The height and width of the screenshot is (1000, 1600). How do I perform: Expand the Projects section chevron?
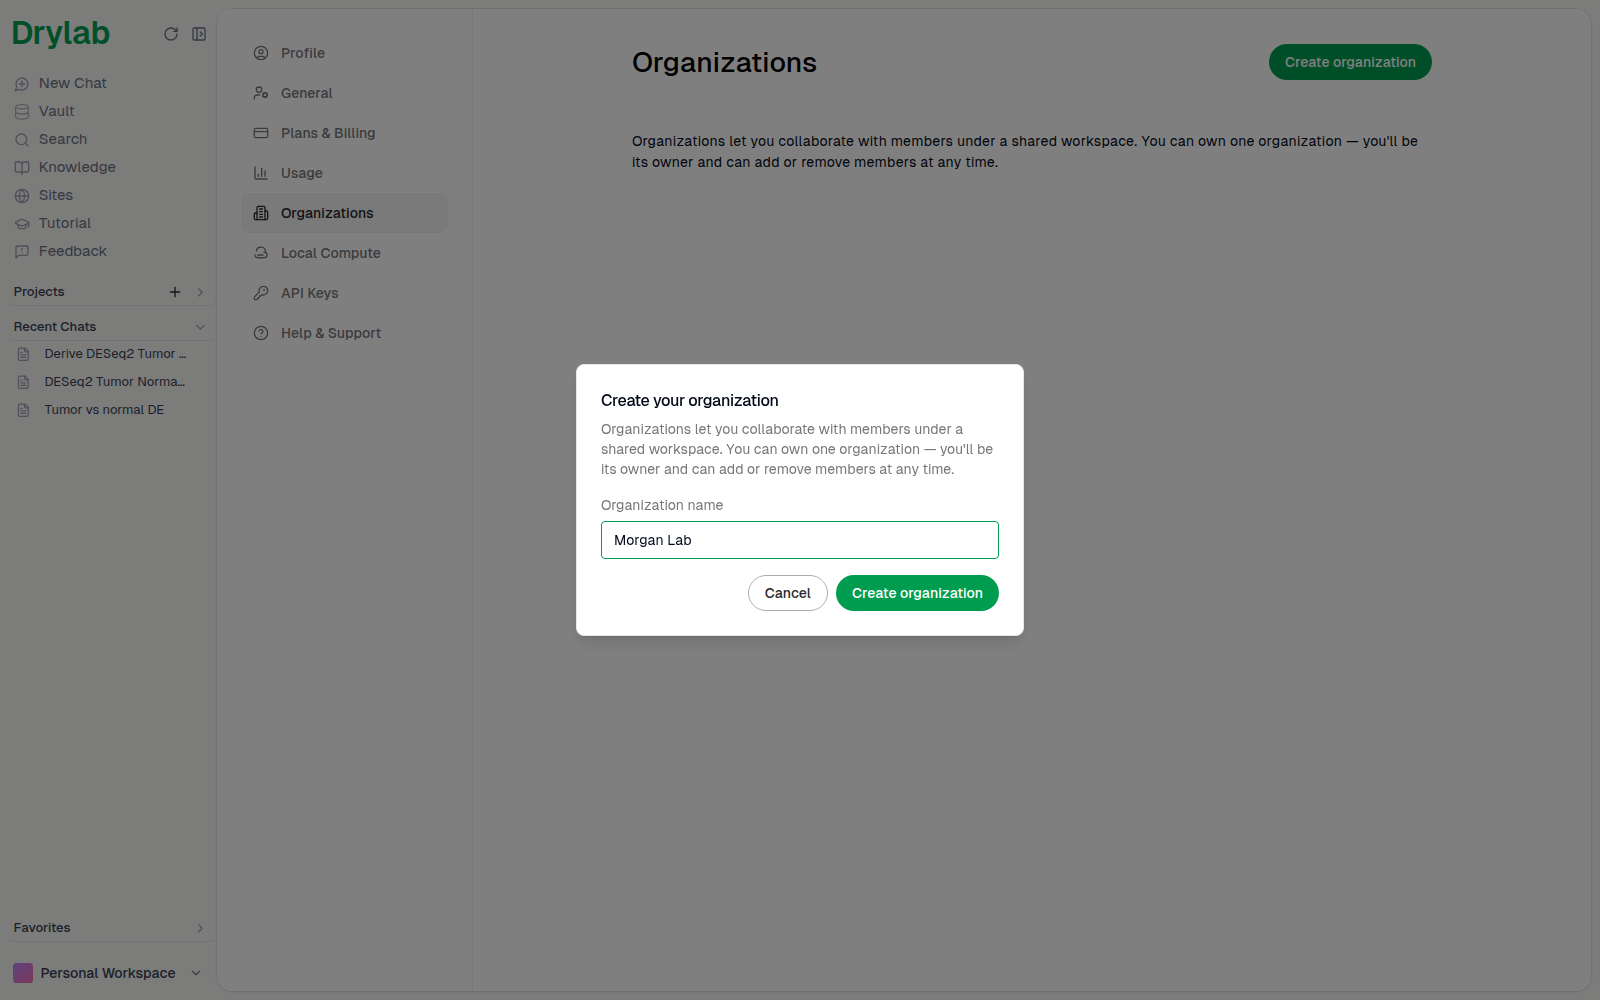coord(200,292)
